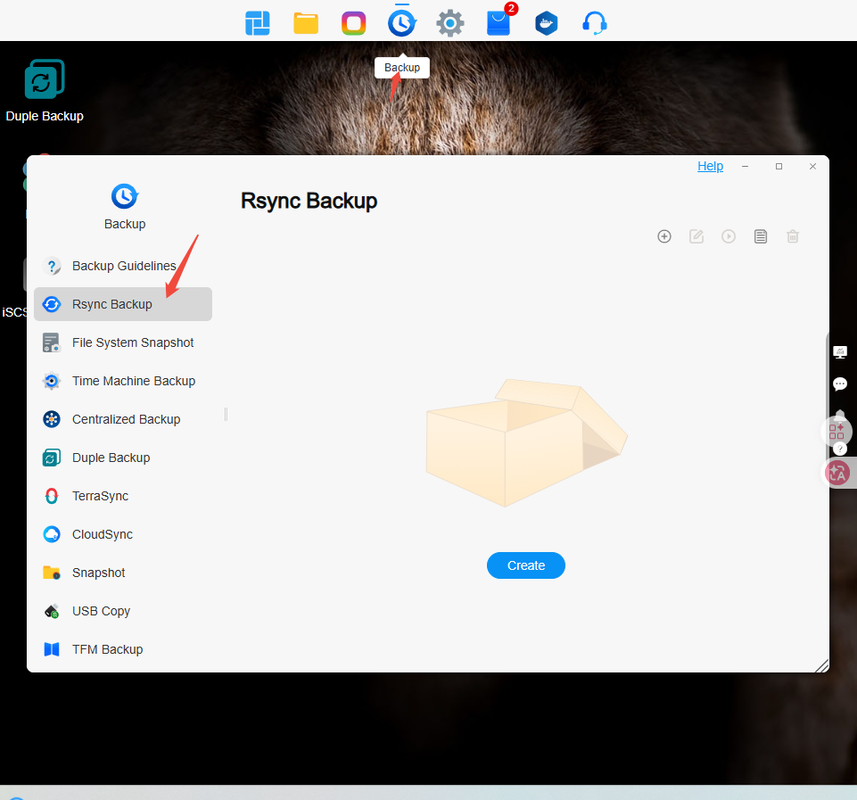
Task: Click the delete task trash icon
Action: 793,236
